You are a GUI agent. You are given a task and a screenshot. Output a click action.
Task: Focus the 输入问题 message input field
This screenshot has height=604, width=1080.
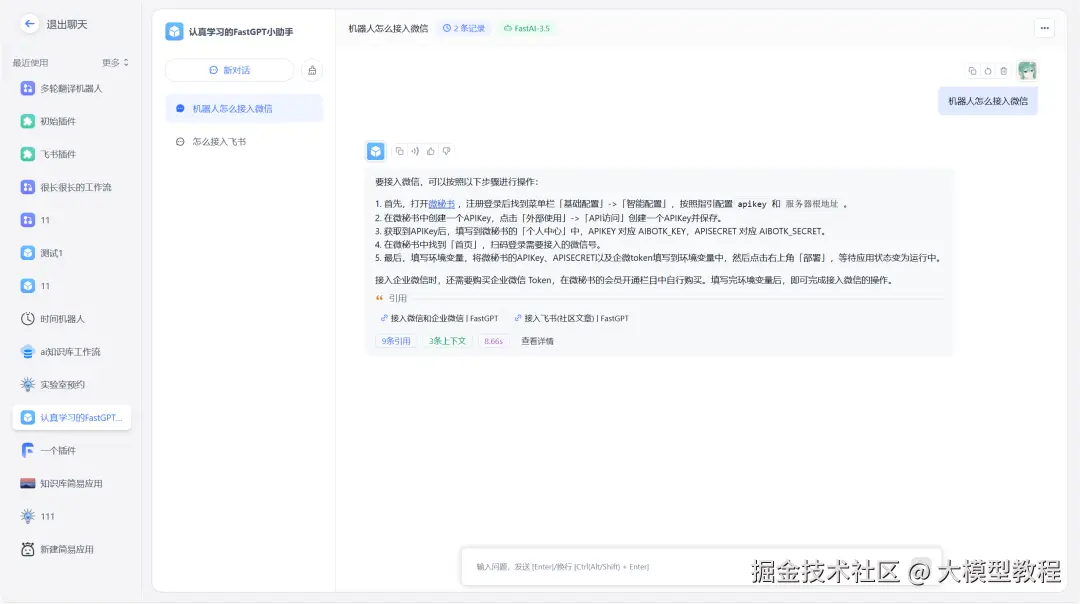700,567
